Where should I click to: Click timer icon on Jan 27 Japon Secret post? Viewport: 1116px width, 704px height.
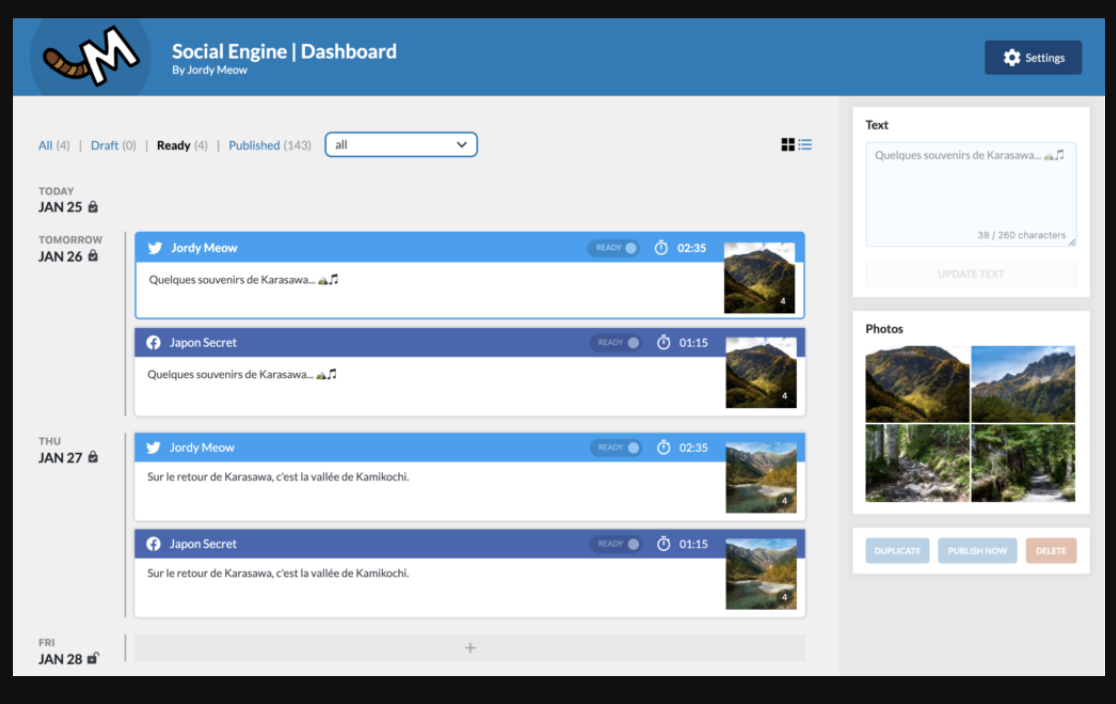point(663,544)
